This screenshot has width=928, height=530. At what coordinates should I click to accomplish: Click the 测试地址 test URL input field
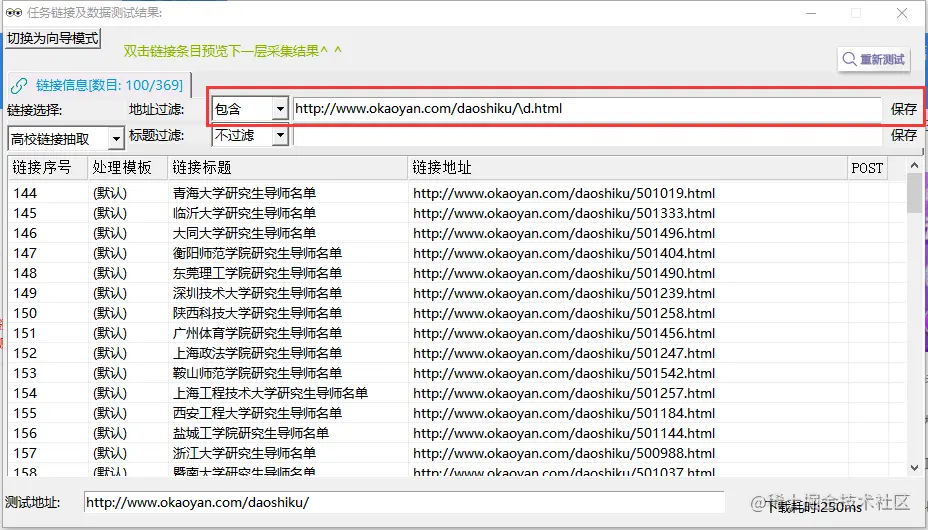[404, 503]
